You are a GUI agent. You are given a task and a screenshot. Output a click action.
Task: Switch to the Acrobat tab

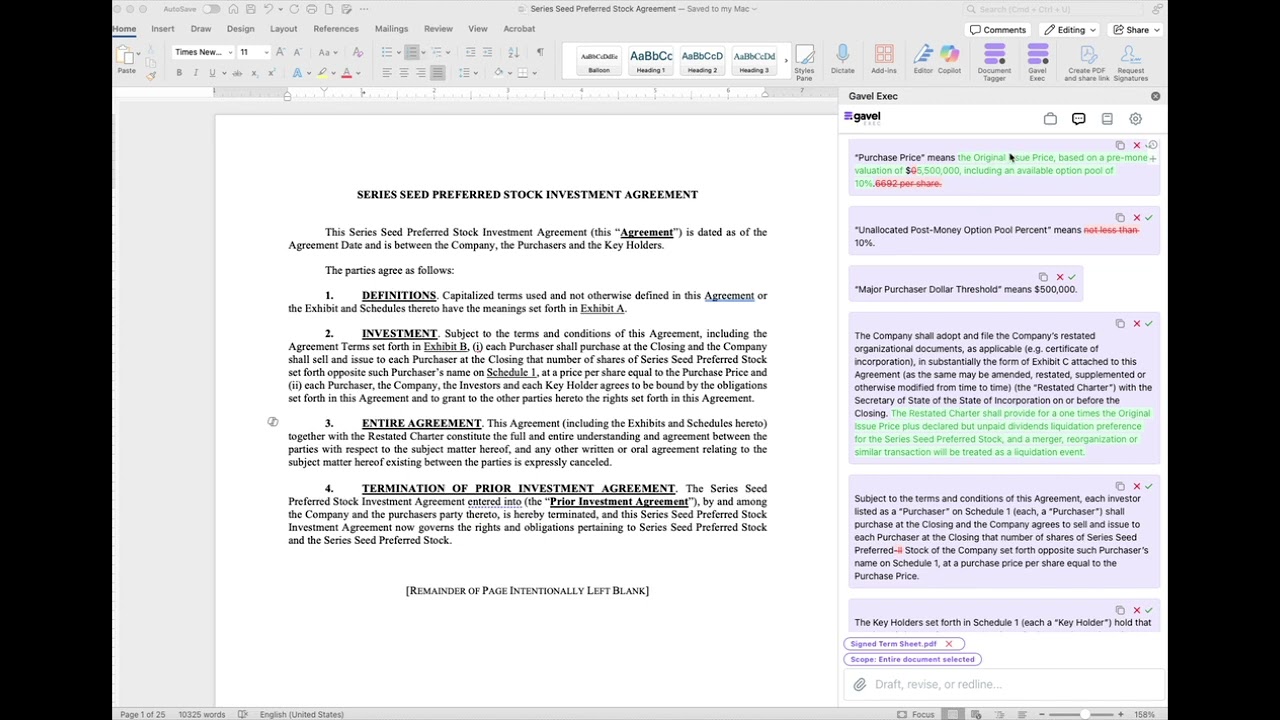(x=519, y=29)
